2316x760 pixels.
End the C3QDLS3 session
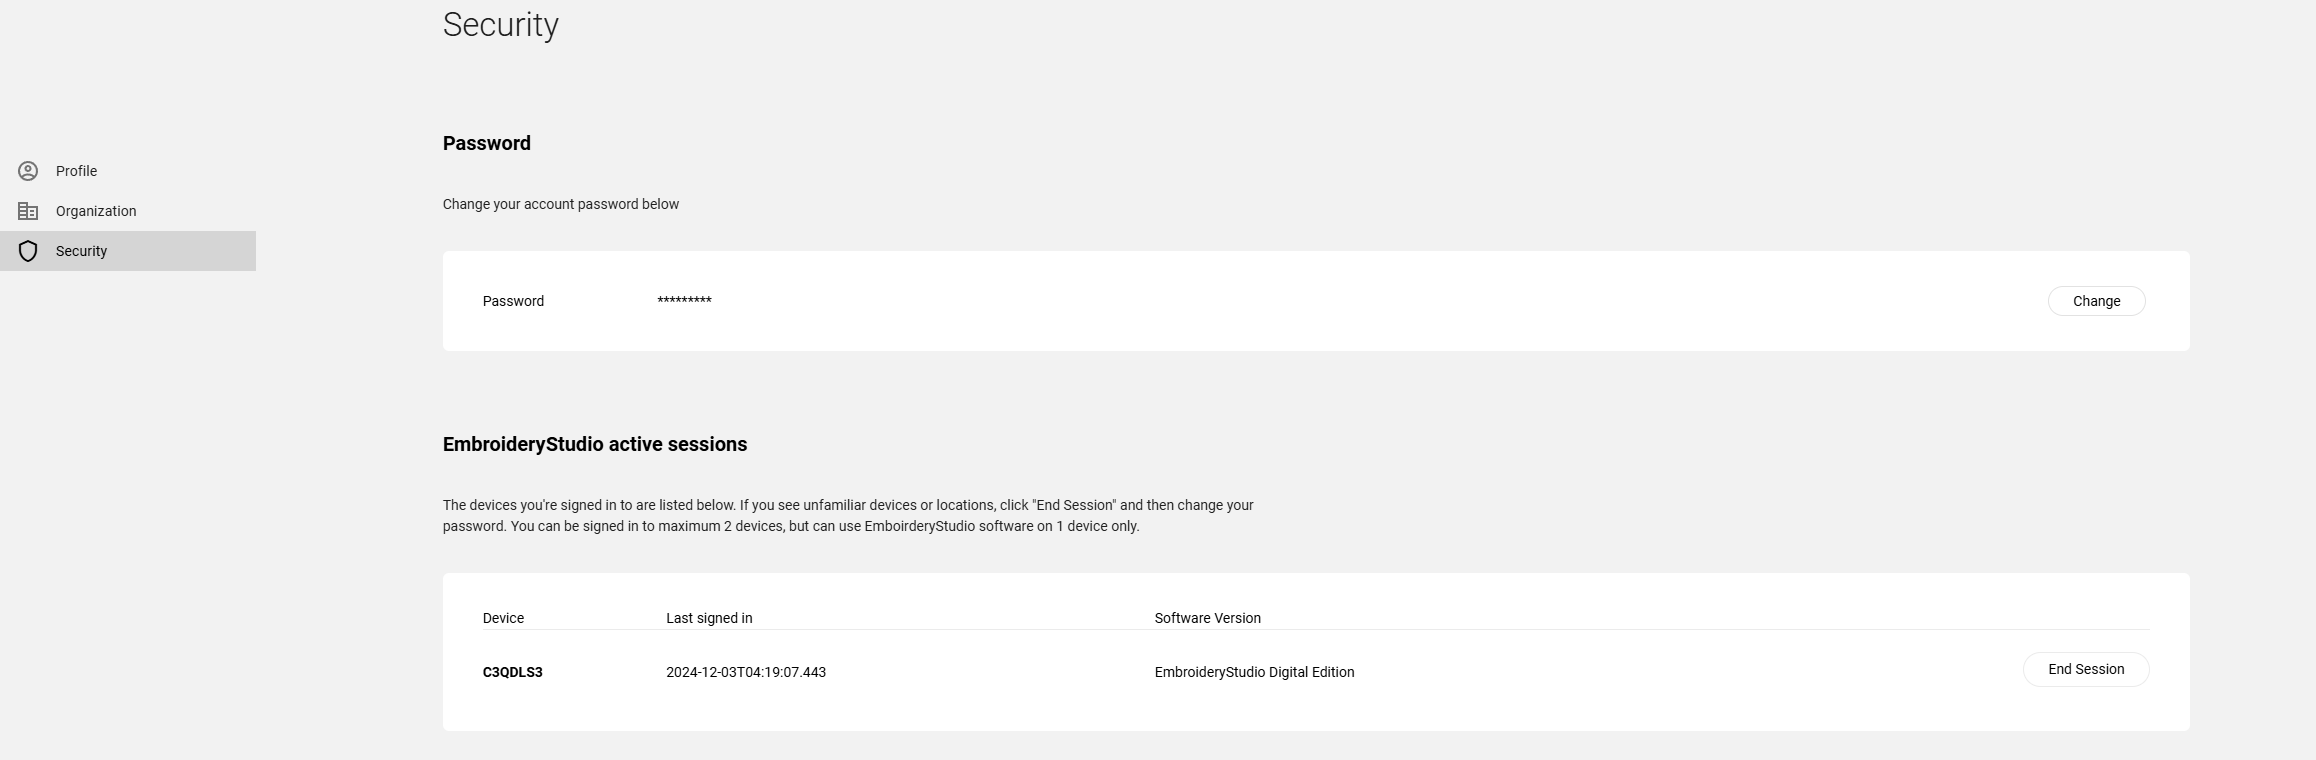2086,669
